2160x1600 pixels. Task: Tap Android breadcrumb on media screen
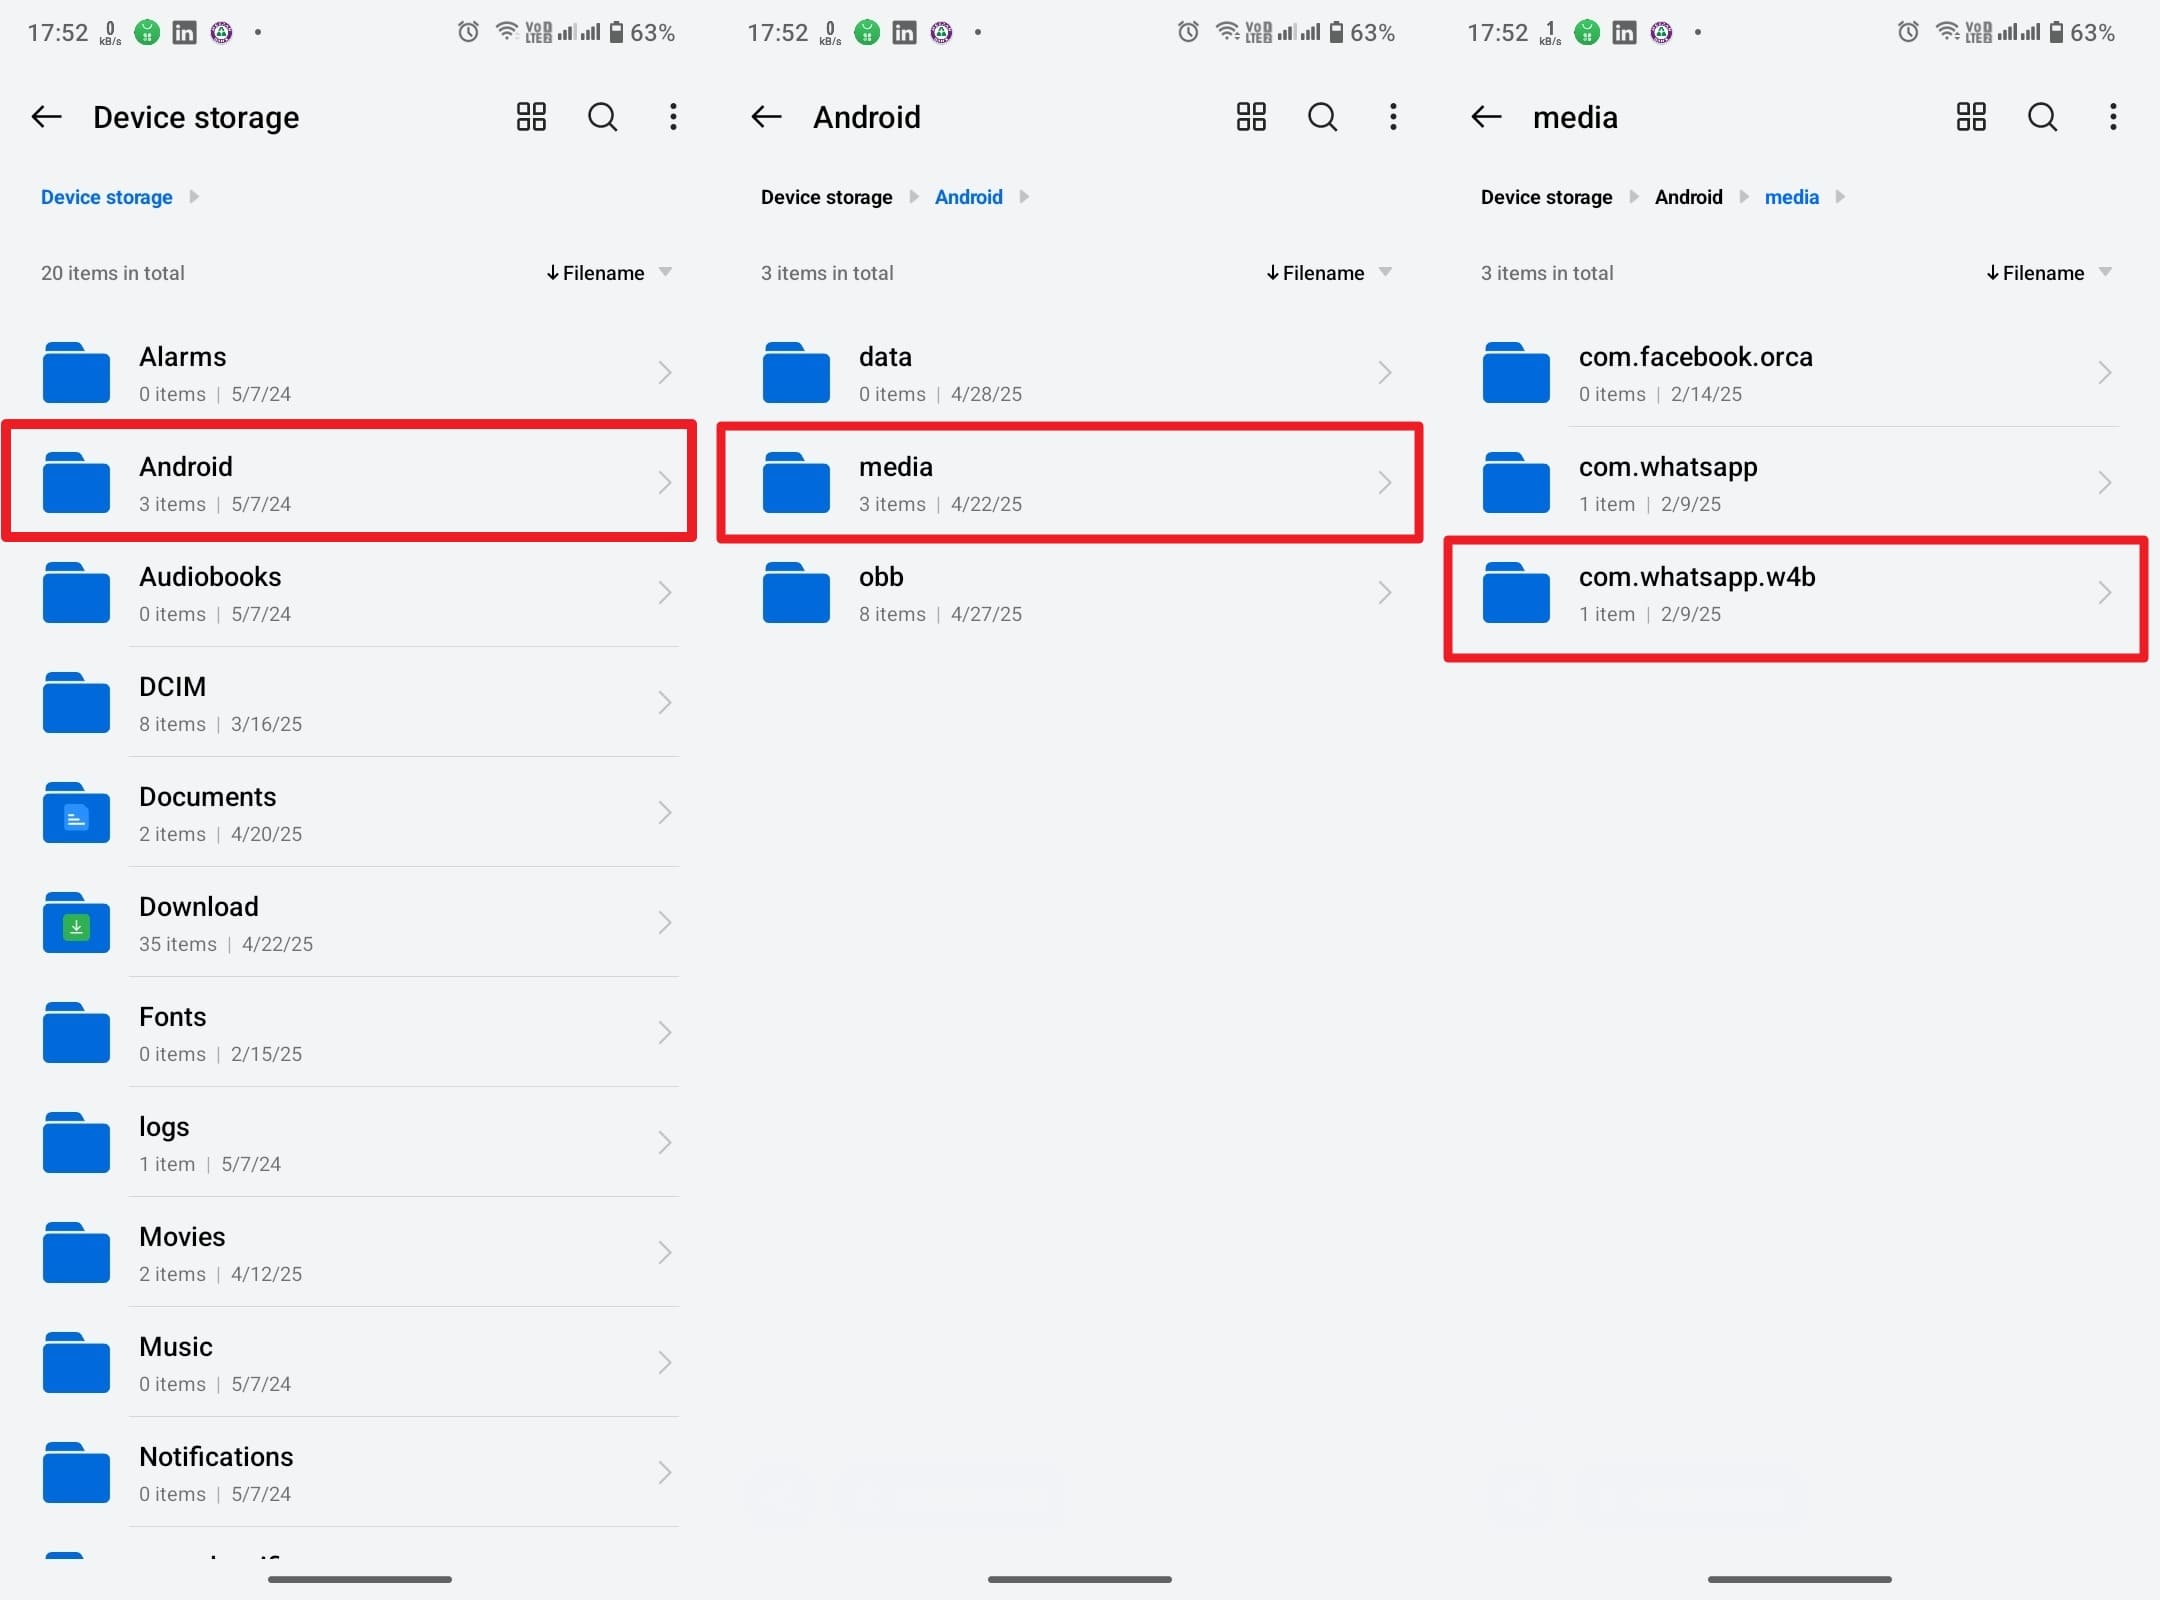(1688, 197)
